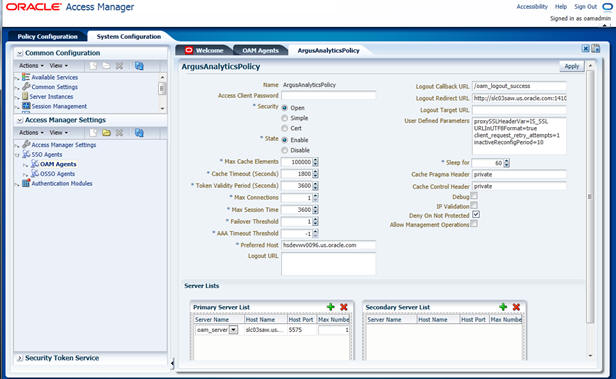Select Simple security radio button
Viewport: 616px width, 379px height.
coord(284,118)
